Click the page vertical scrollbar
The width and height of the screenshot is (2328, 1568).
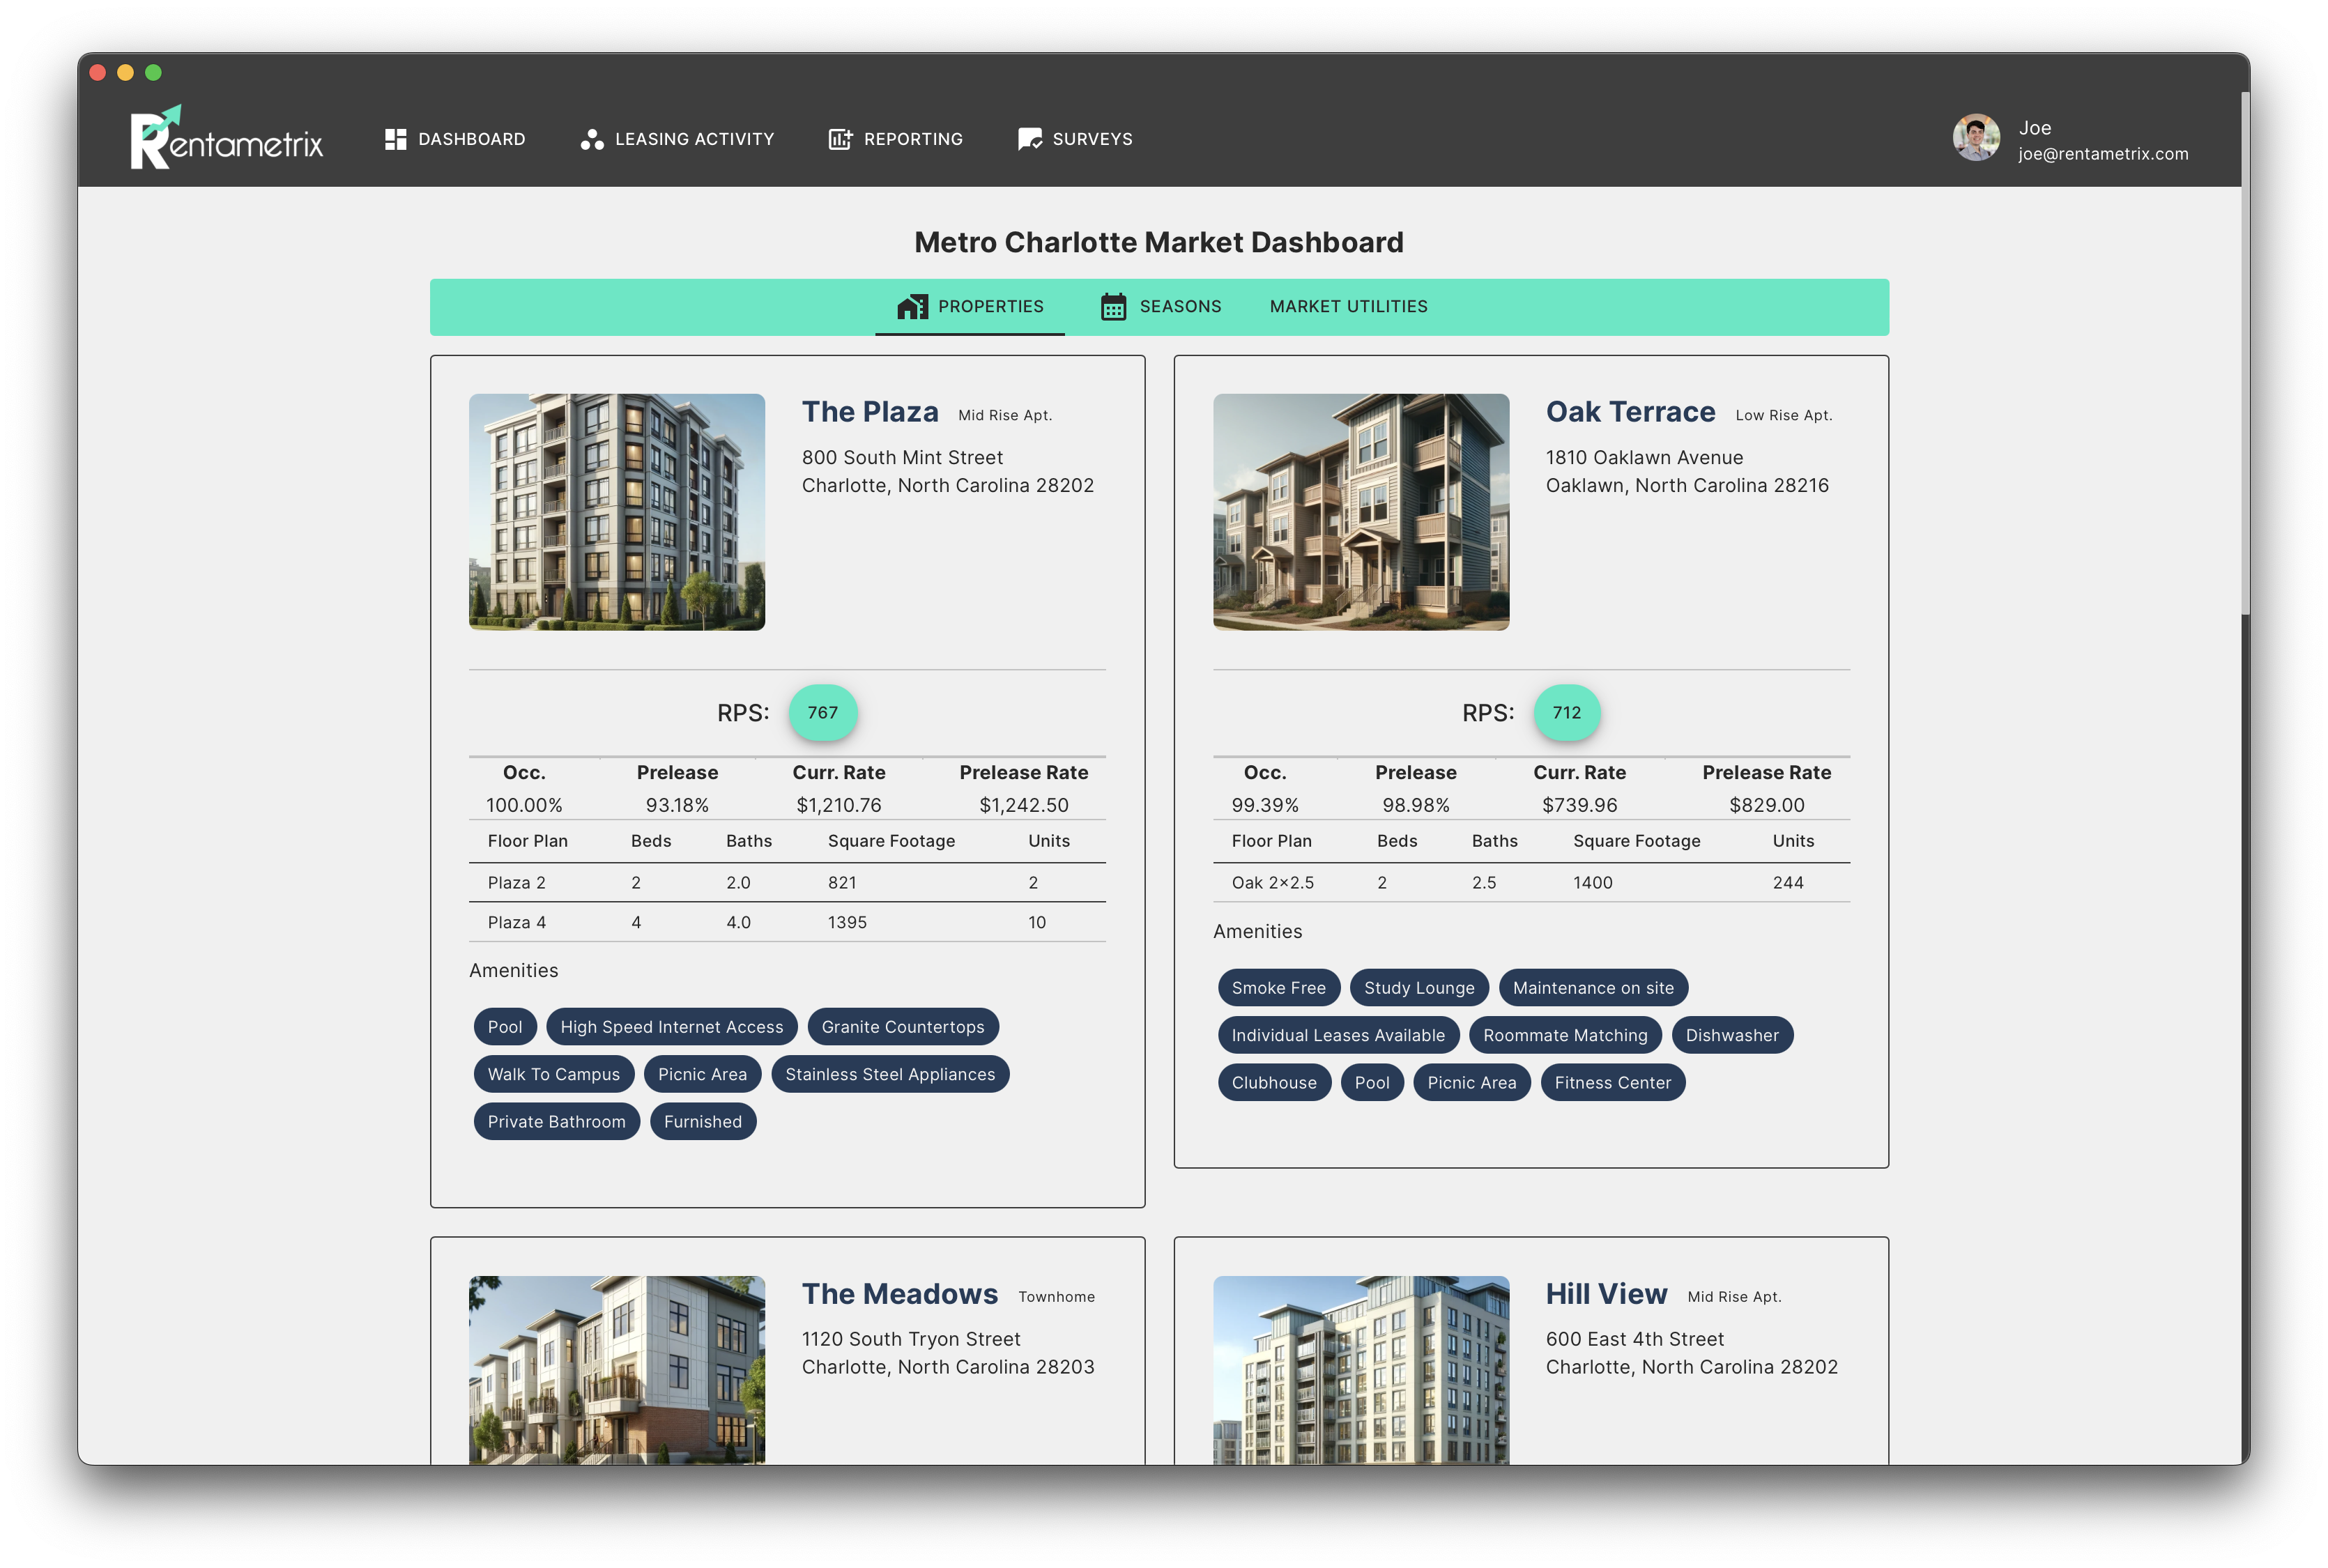point(2244,350)
